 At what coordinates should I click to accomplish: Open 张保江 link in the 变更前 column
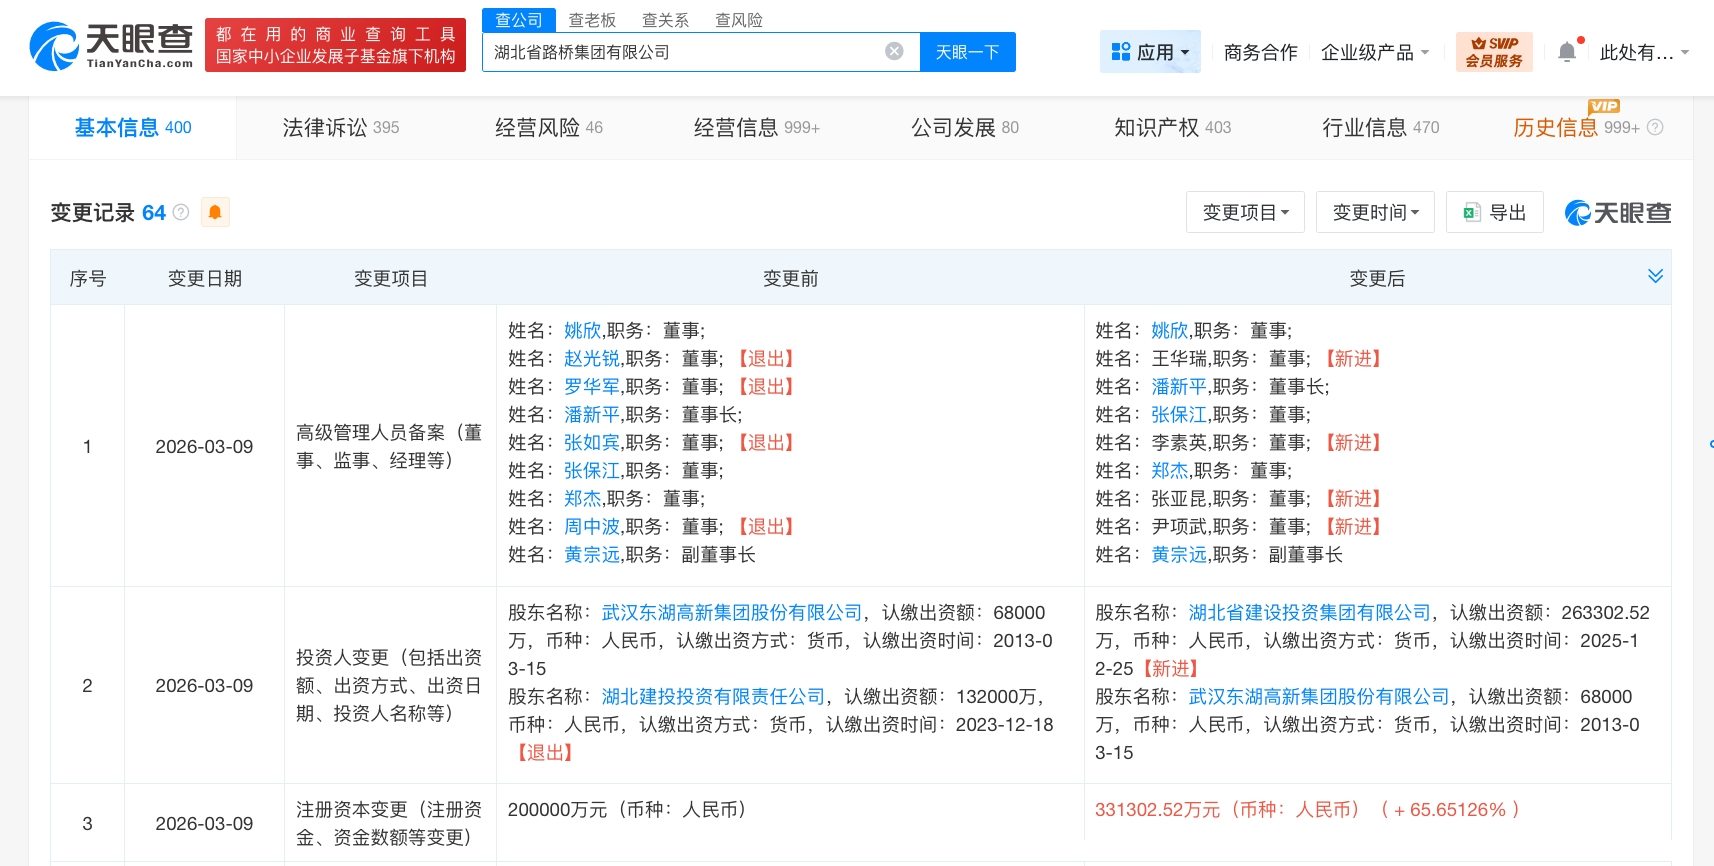pyautogui.click(x=592, y=470)
